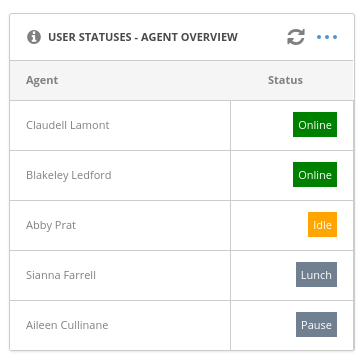Click the info icon beside widget title

[34, 37]
